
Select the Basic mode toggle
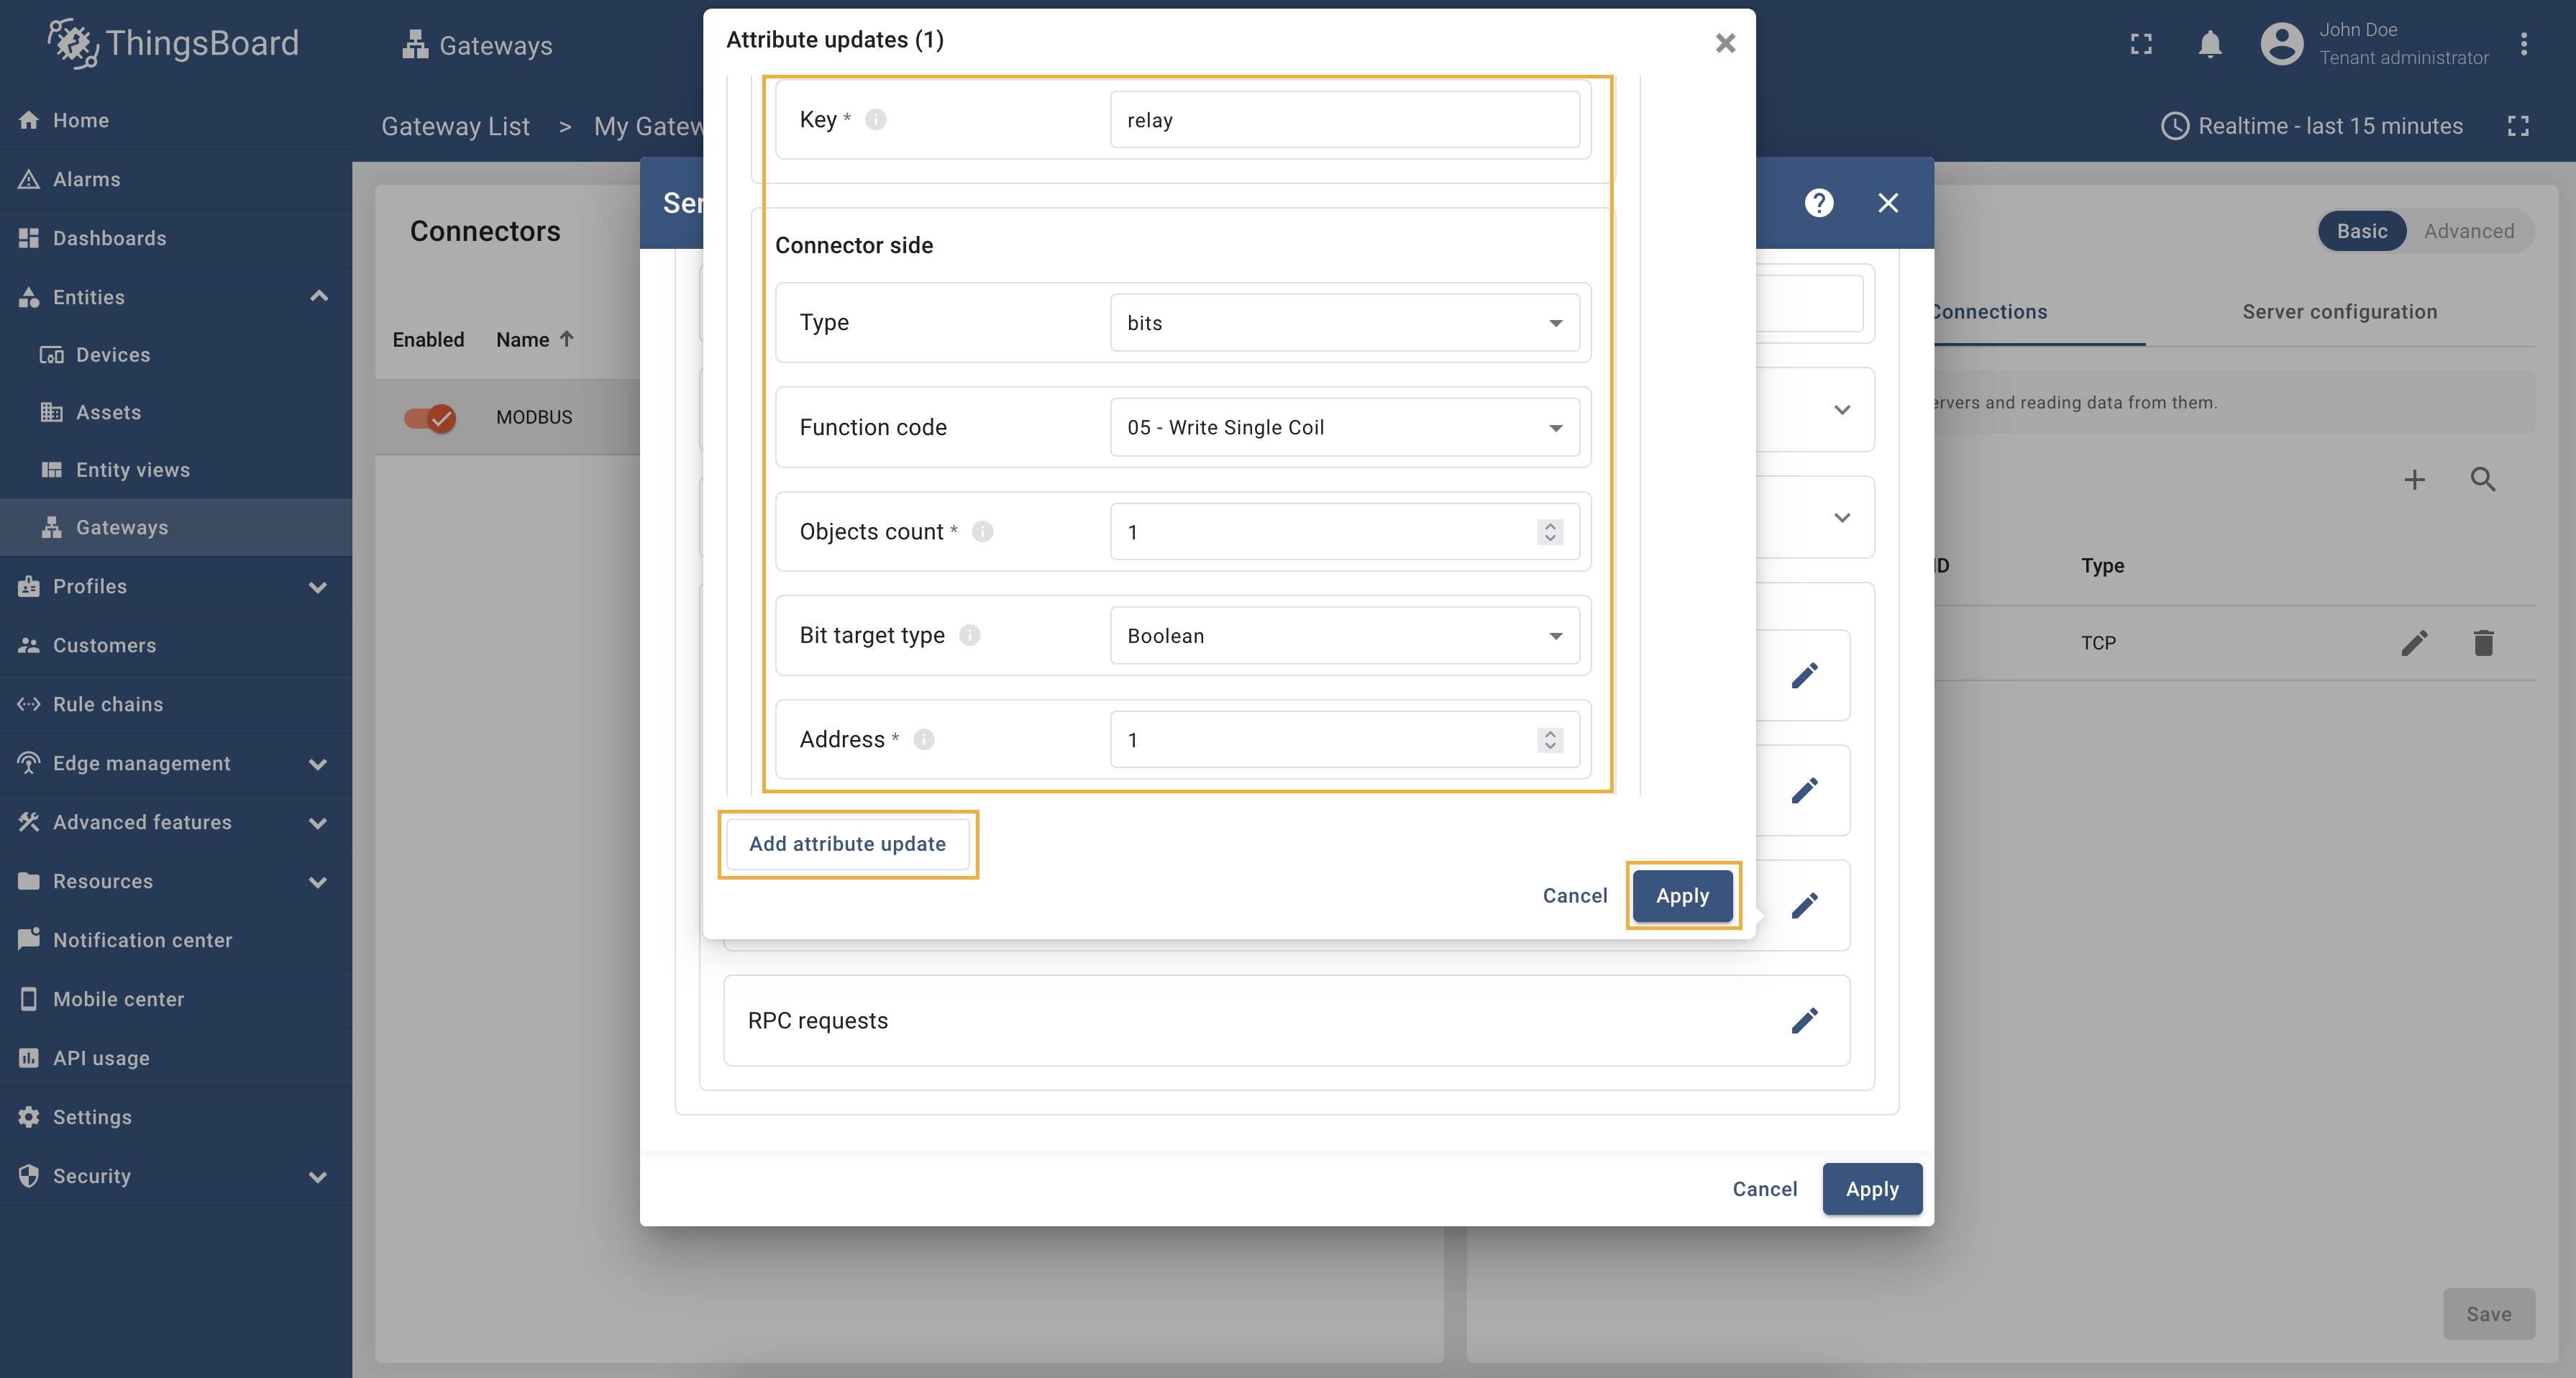(x=2361, y=231)
